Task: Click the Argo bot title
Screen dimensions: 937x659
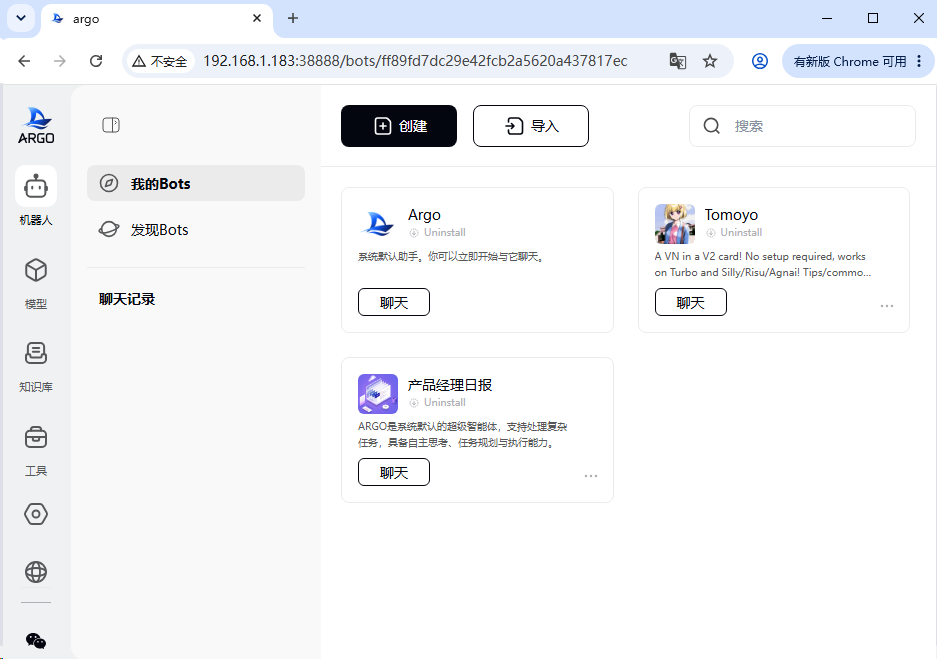Action: tap(424, 215)
